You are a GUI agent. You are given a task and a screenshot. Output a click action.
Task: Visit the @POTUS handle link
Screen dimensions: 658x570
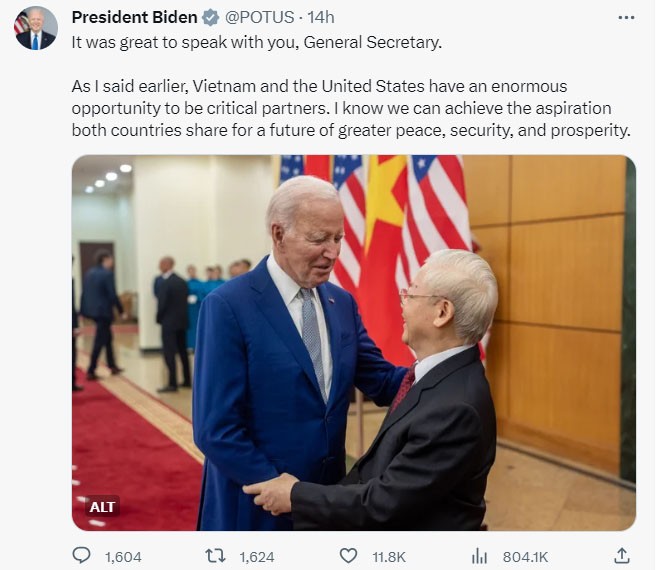pos(259,17)
